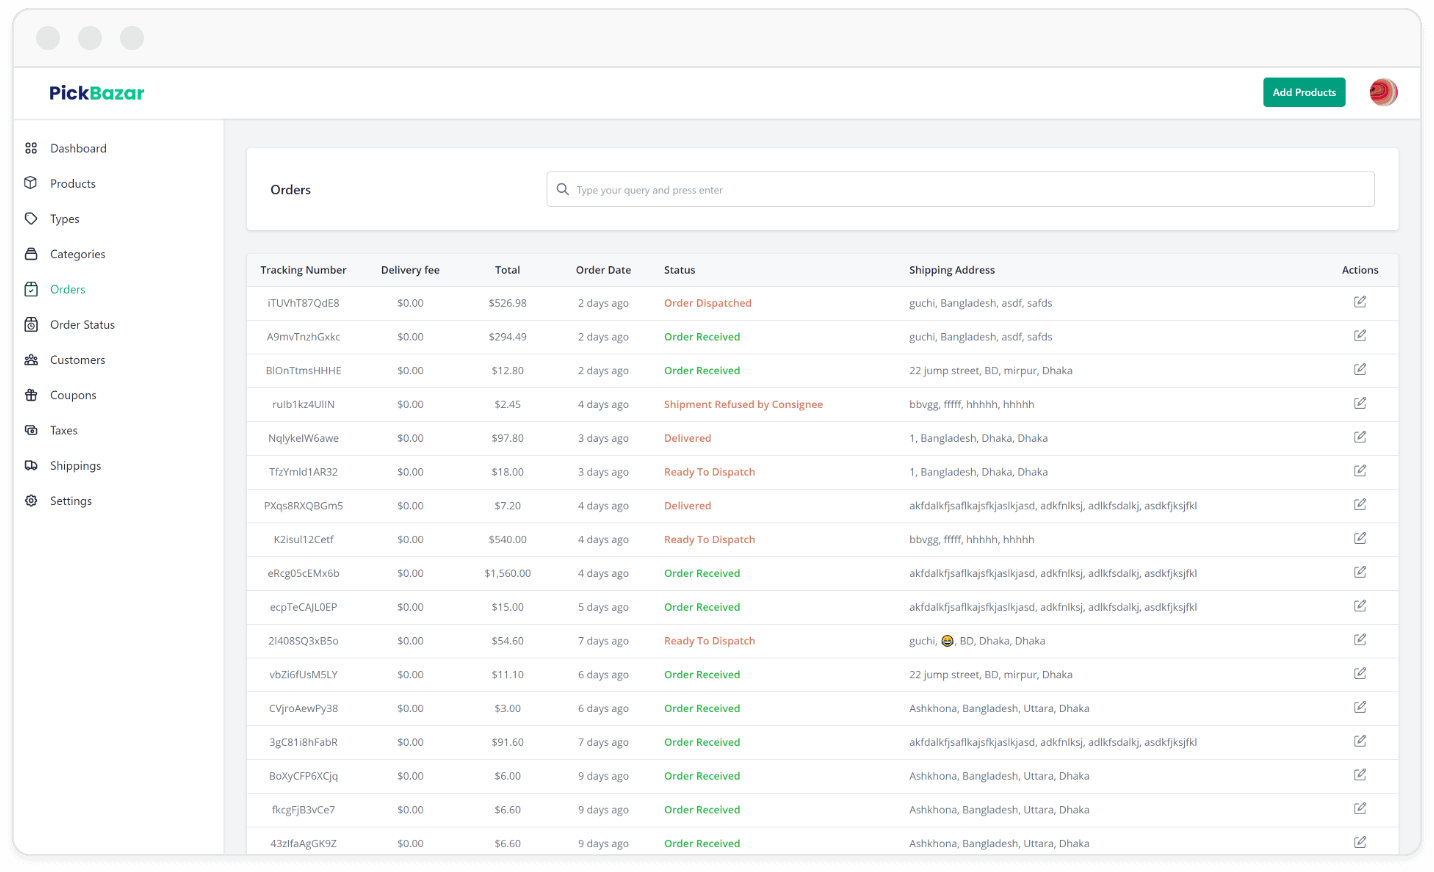Click the Types tag icon in sidebar
Viewport: 1434px width, 872px height.
click(31, 219)
